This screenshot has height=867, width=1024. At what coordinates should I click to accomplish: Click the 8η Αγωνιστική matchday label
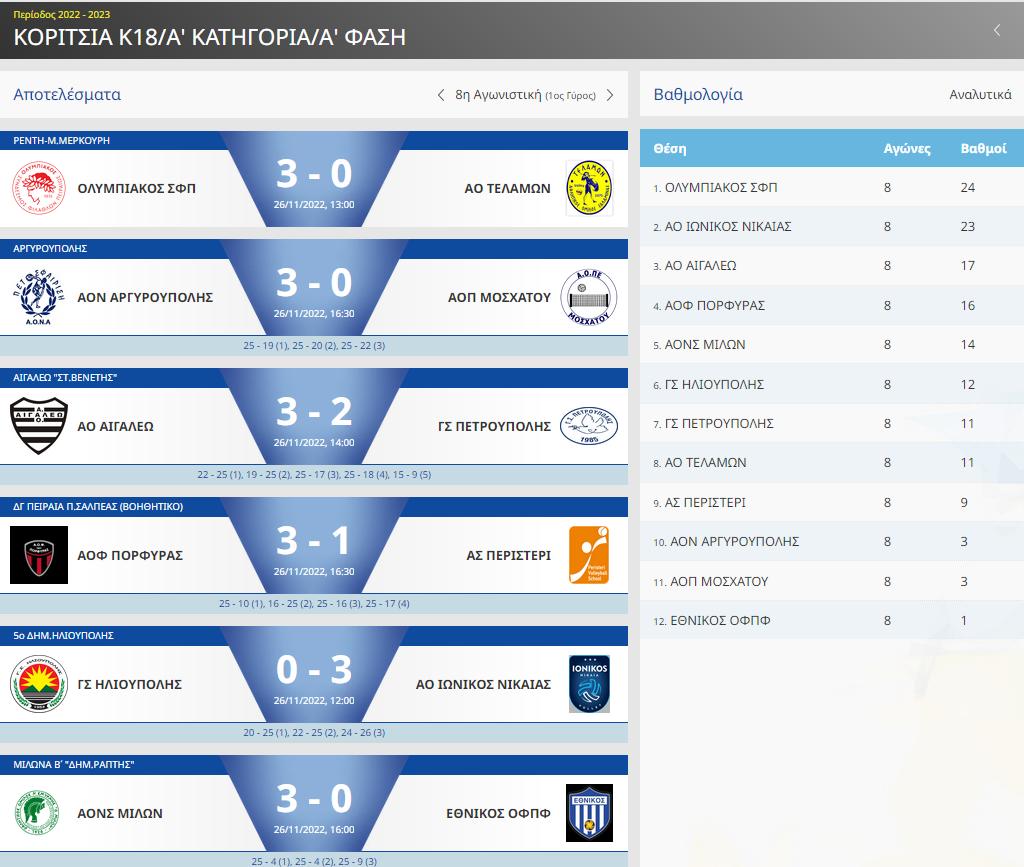pos(526,95)
